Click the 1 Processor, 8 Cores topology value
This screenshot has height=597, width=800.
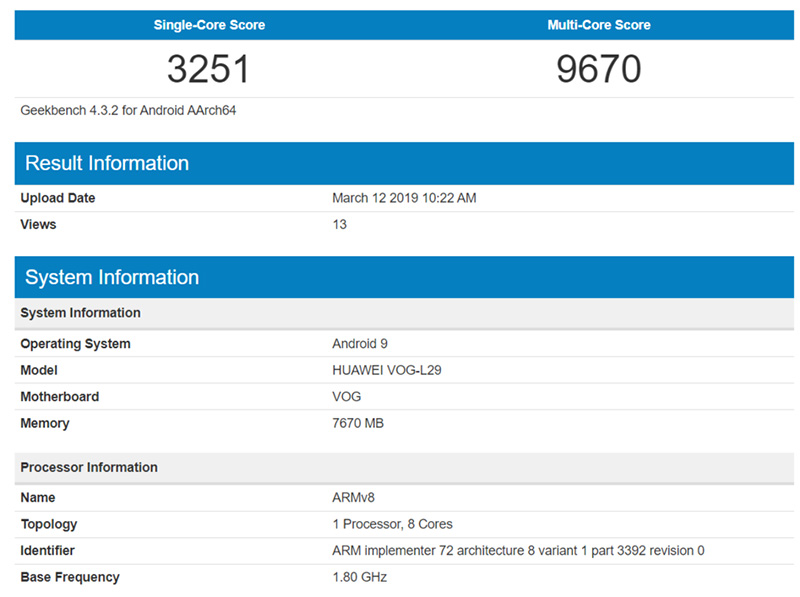point(392,524)
